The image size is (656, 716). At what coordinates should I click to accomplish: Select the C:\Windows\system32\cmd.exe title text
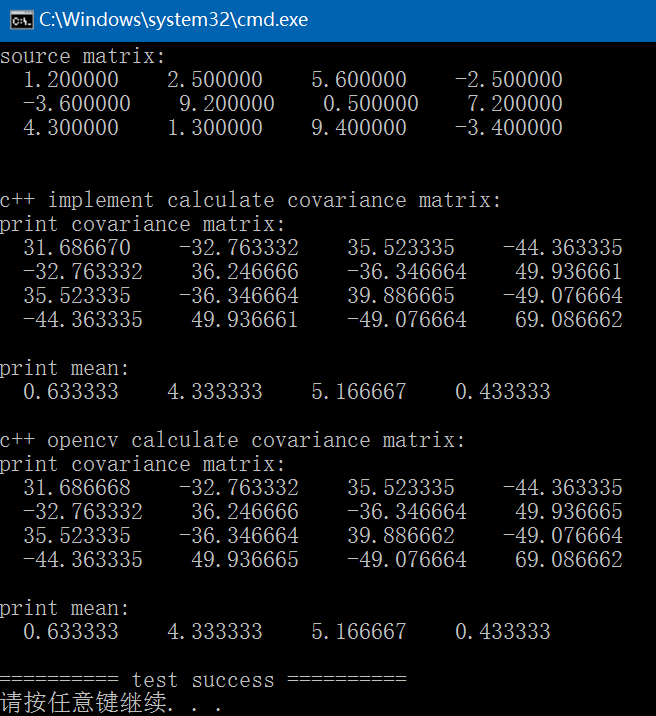pos(173,20)
